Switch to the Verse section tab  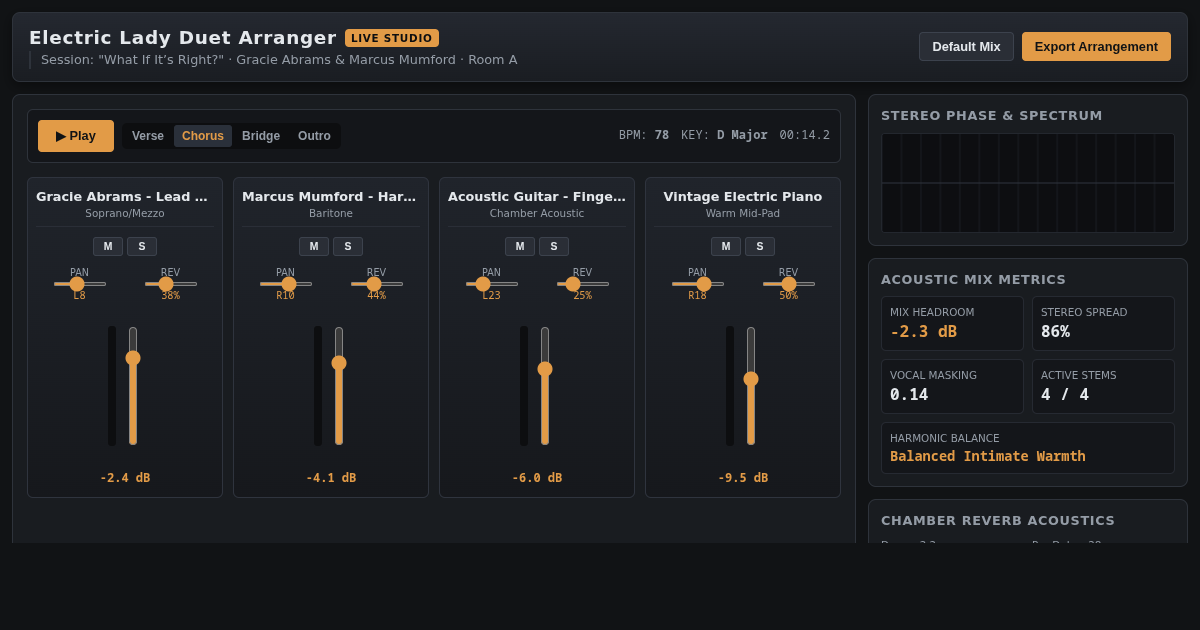148,136
